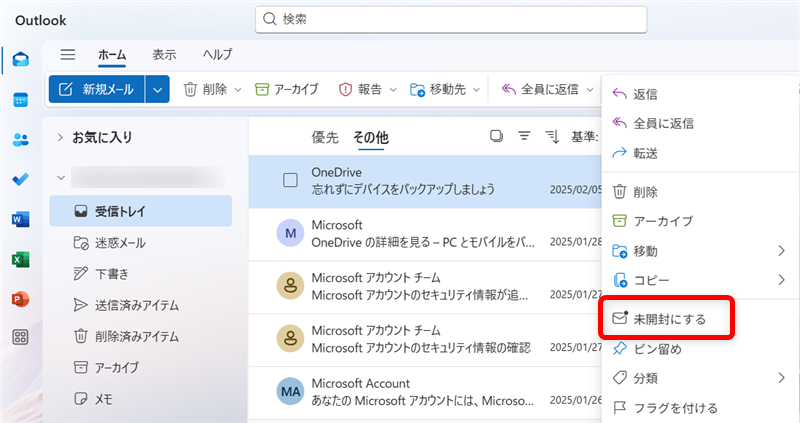Viewport: 800px width, 423px height.
Task: Open the 報告 dropdown arrow
Action: click(x=393, y=90)
